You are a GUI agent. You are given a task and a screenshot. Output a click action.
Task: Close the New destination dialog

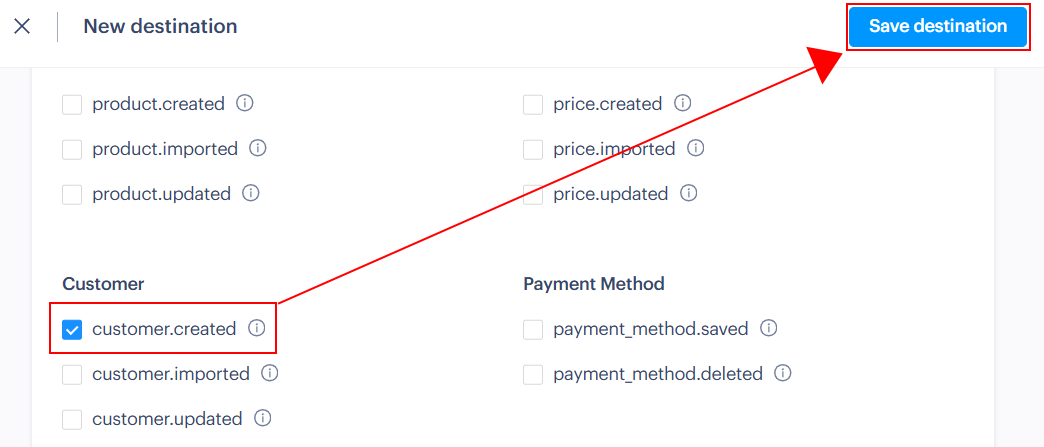click(22, 26)
